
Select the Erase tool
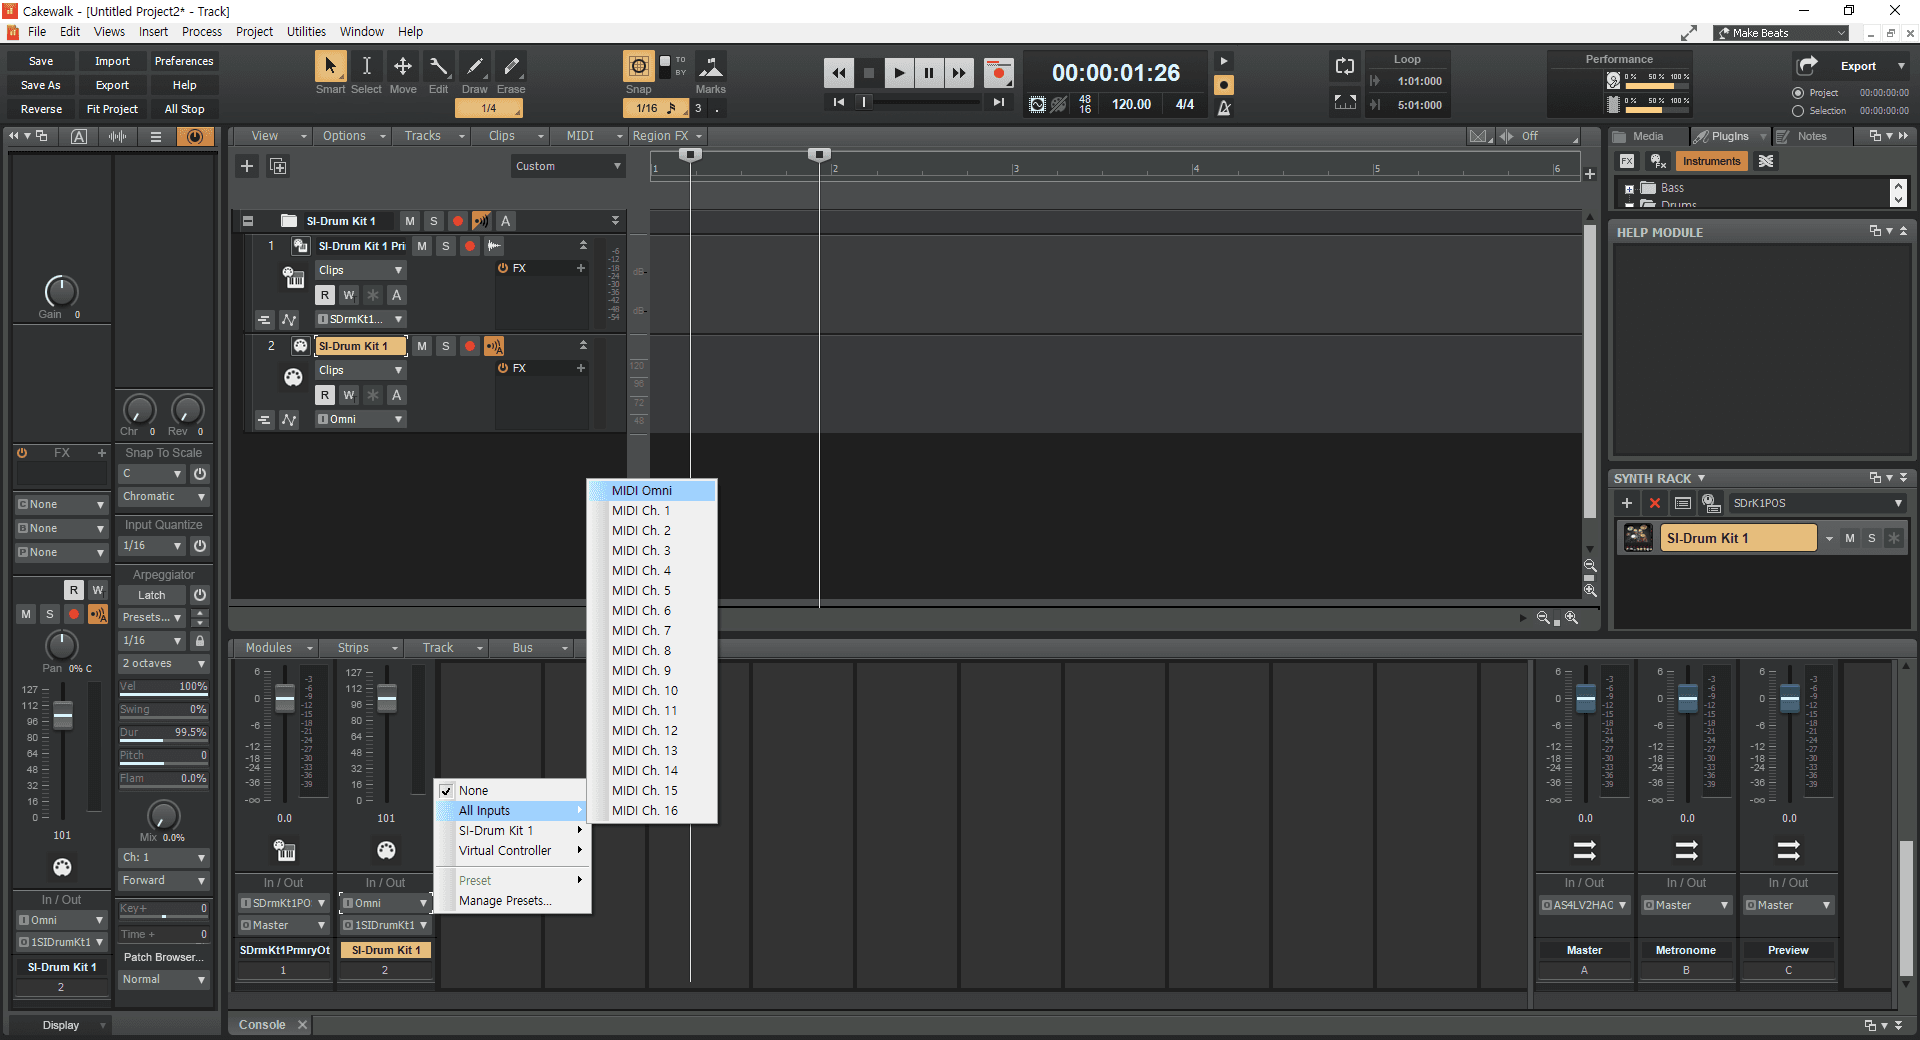[510, 67]
